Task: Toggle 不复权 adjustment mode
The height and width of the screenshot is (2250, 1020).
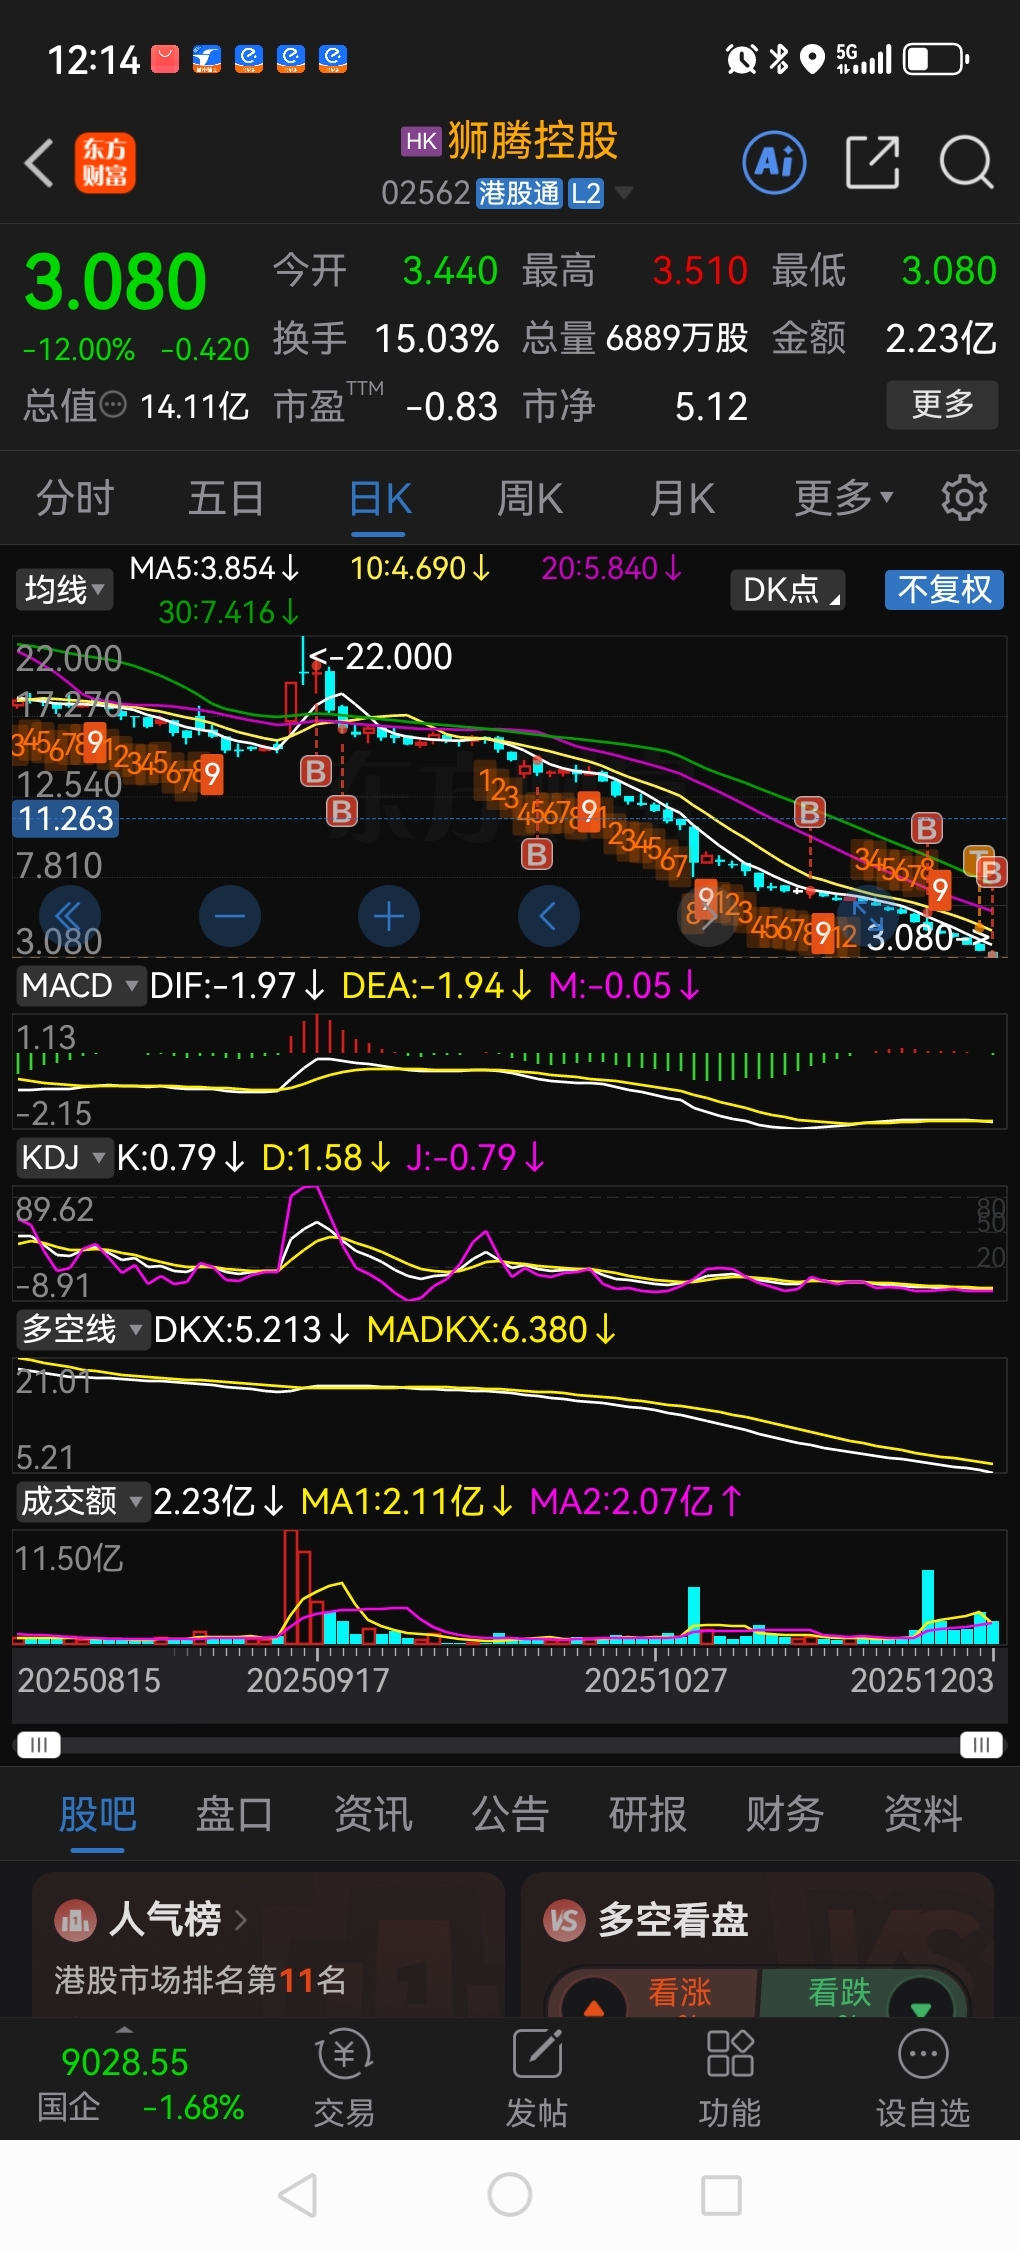Action: [x=944, y=589]
